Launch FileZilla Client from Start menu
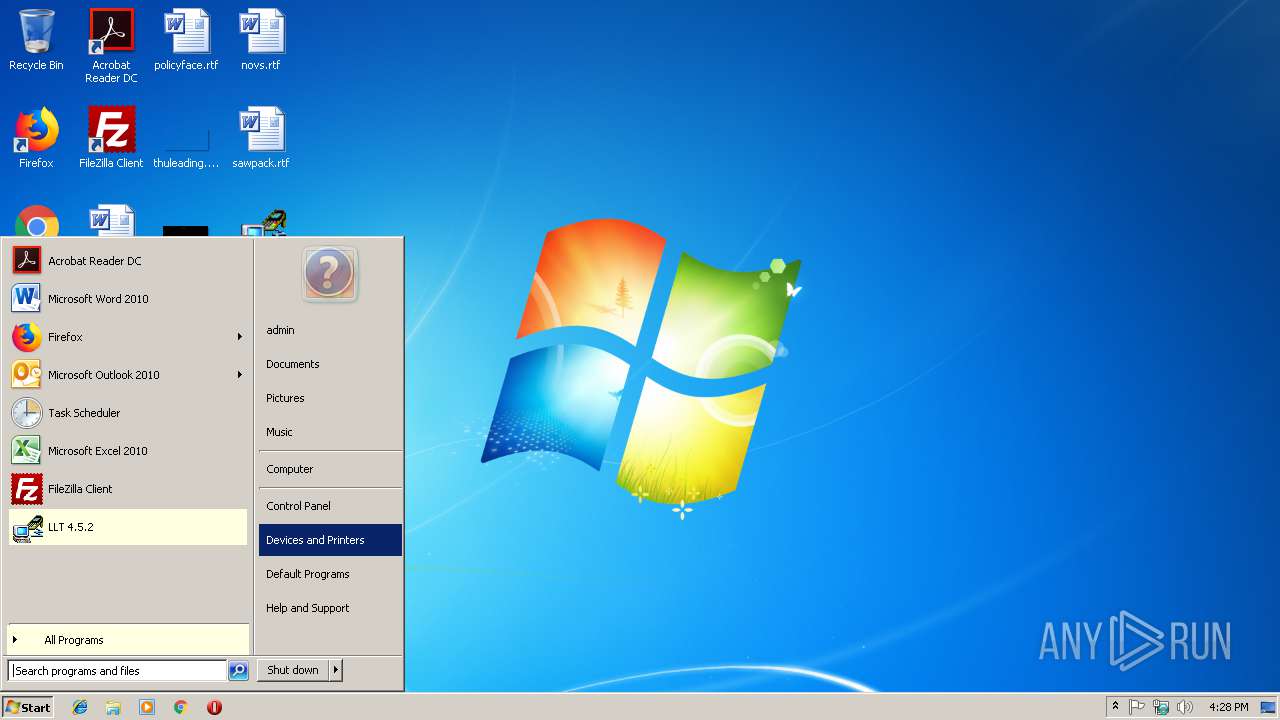 [128, 489]
